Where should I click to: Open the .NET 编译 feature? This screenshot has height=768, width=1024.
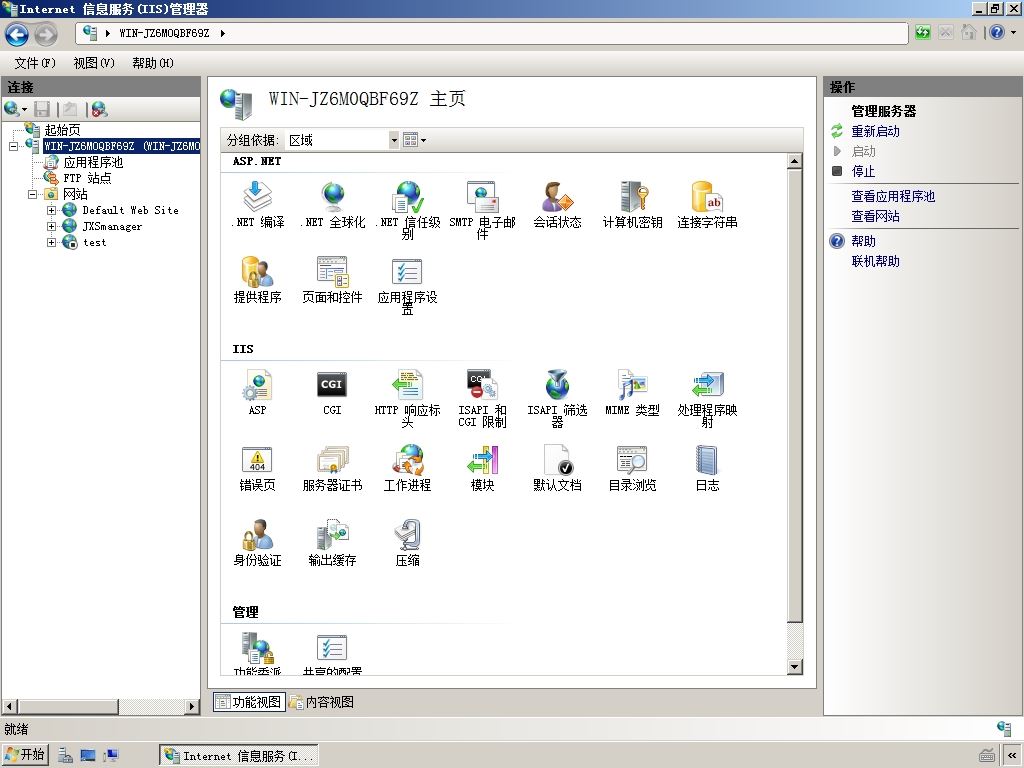coord(257,204)
